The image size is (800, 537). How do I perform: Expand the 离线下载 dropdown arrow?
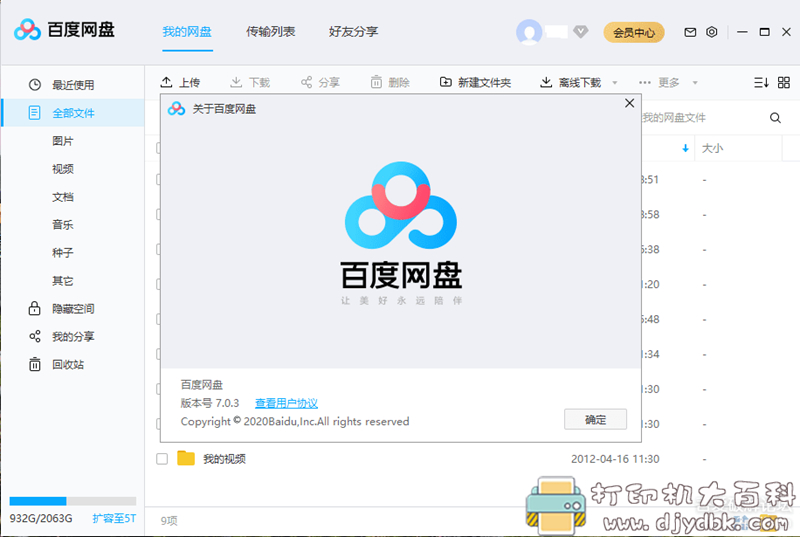pos(615,83)
